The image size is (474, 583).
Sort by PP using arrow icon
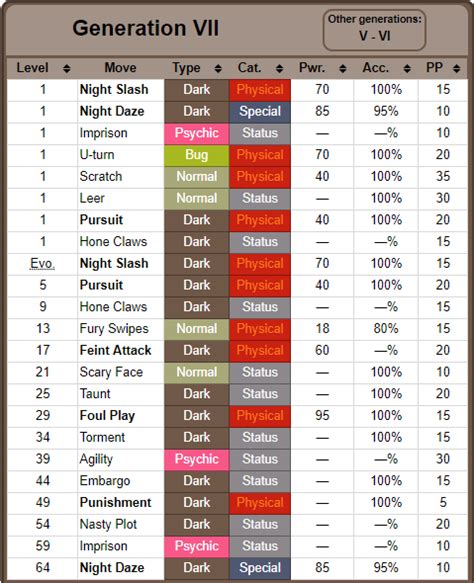pos(457,68)
